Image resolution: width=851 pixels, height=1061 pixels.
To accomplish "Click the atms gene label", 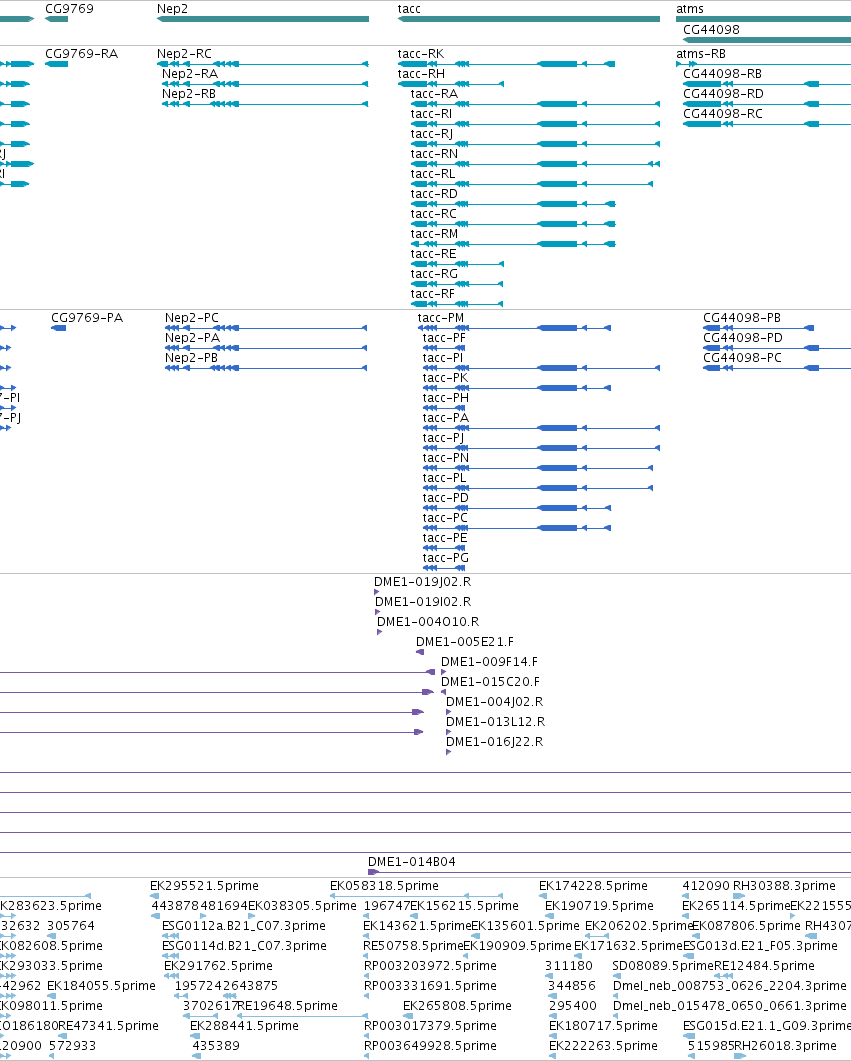I will pos(690,9).
